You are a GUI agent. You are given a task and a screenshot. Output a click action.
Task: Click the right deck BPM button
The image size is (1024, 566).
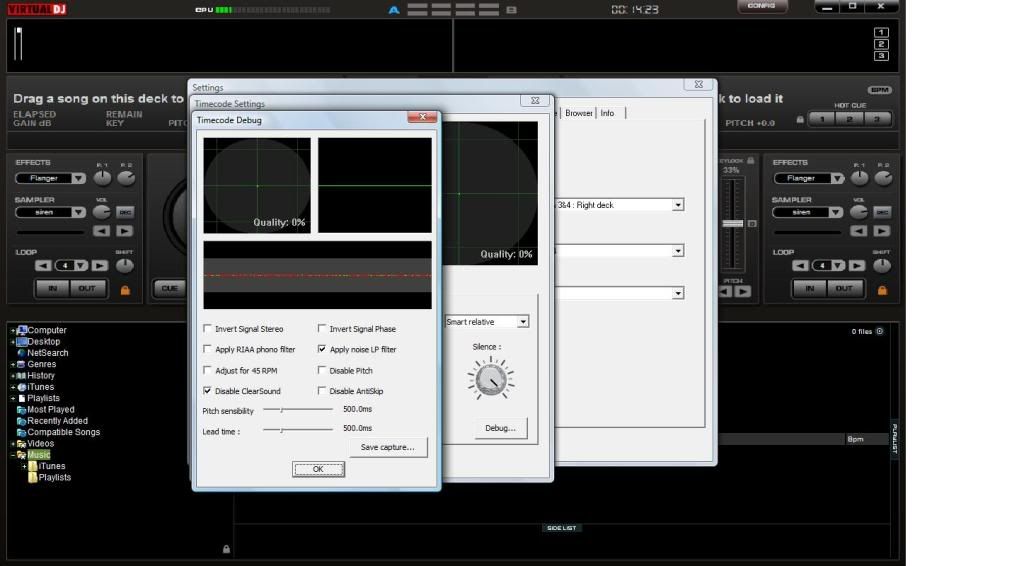click(880, 90)
